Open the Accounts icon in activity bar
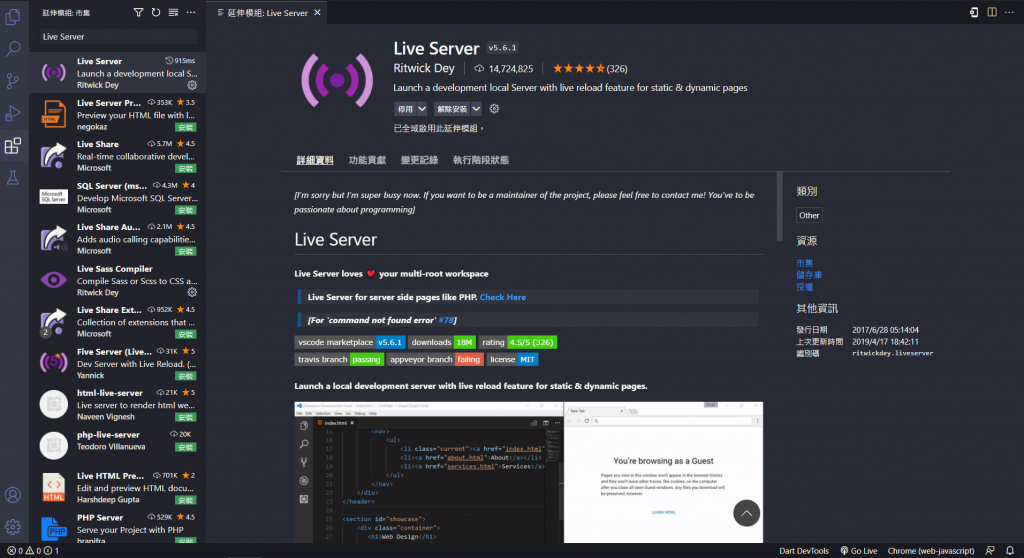 coord(13,495)
